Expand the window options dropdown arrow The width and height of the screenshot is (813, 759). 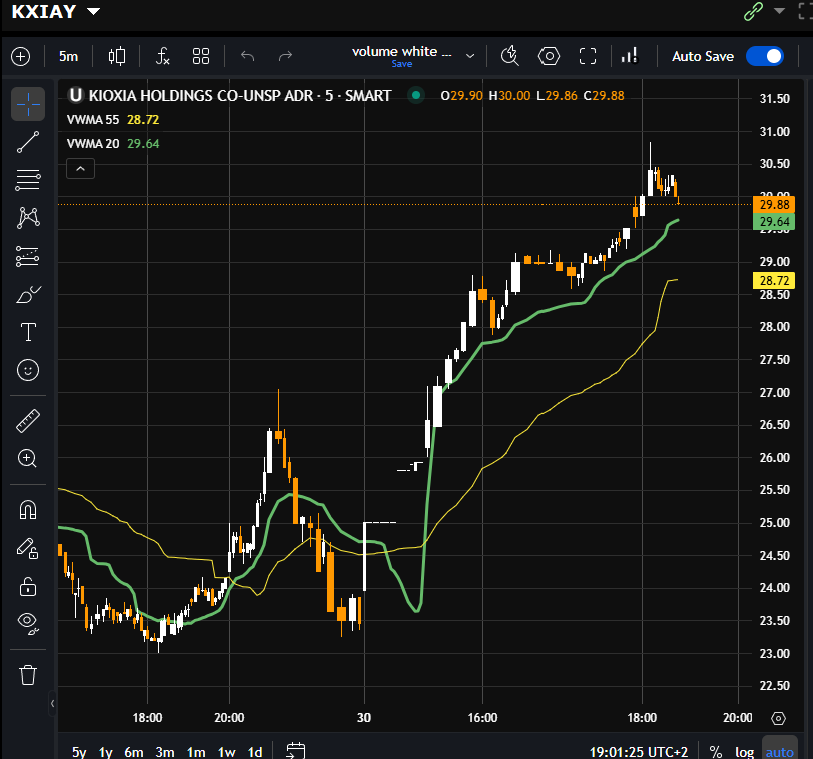click(x=779, y=11)
